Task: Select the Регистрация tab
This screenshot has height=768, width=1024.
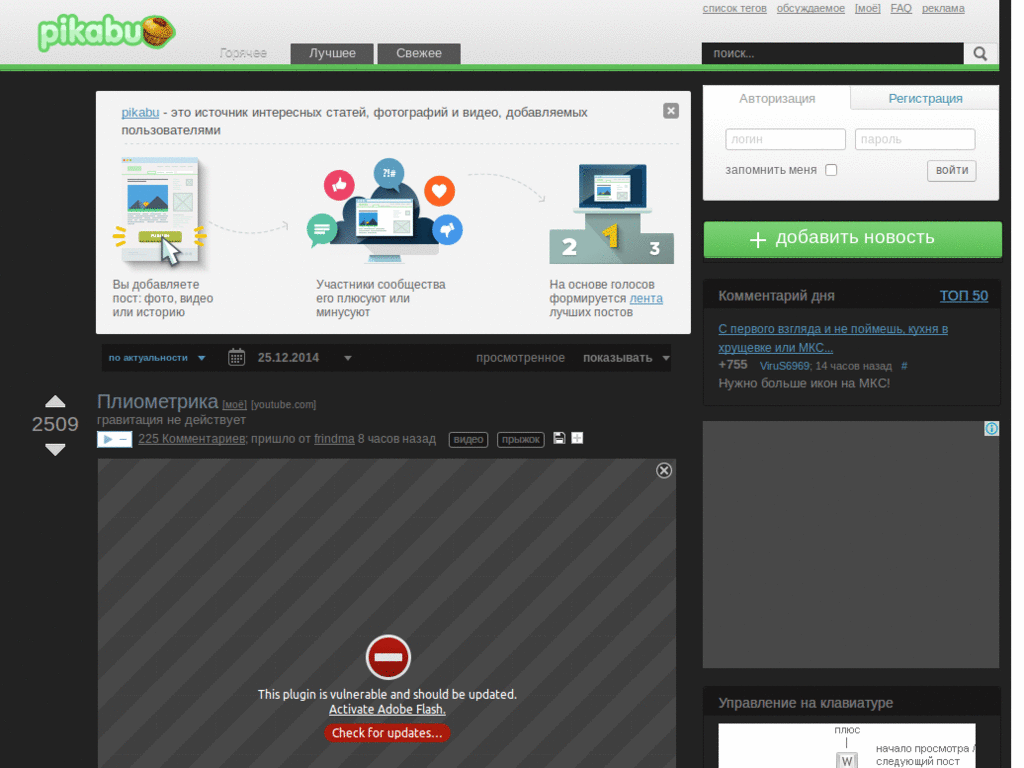Action: click(925, 99)
